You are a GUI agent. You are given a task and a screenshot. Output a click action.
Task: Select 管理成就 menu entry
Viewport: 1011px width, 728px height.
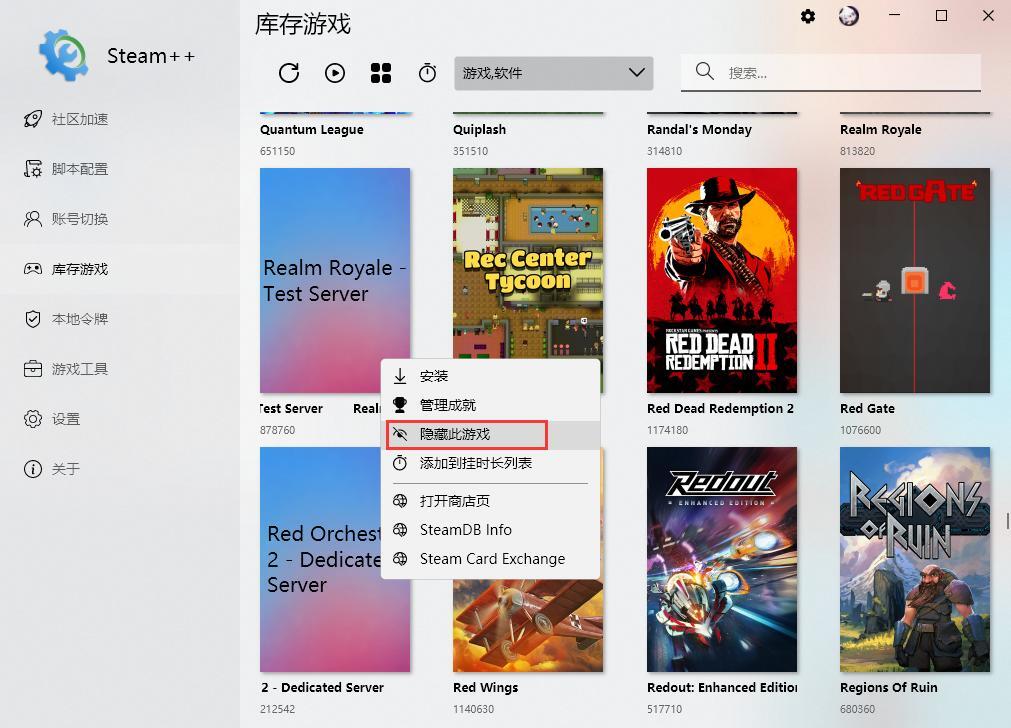click(x=490, y=405)
